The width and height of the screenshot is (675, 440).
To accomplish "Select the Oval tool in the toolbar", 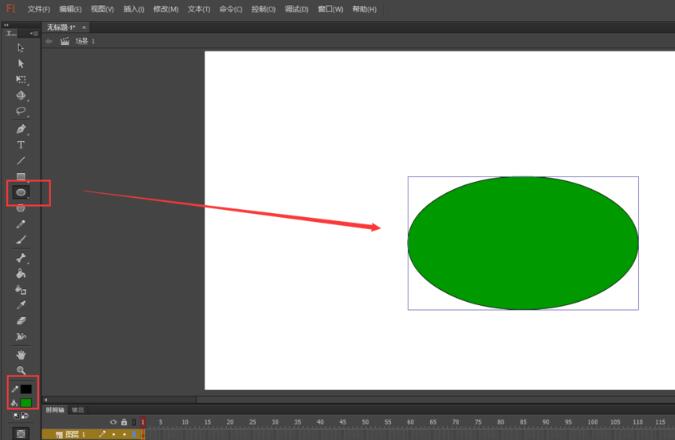I will tap(21, 191).
